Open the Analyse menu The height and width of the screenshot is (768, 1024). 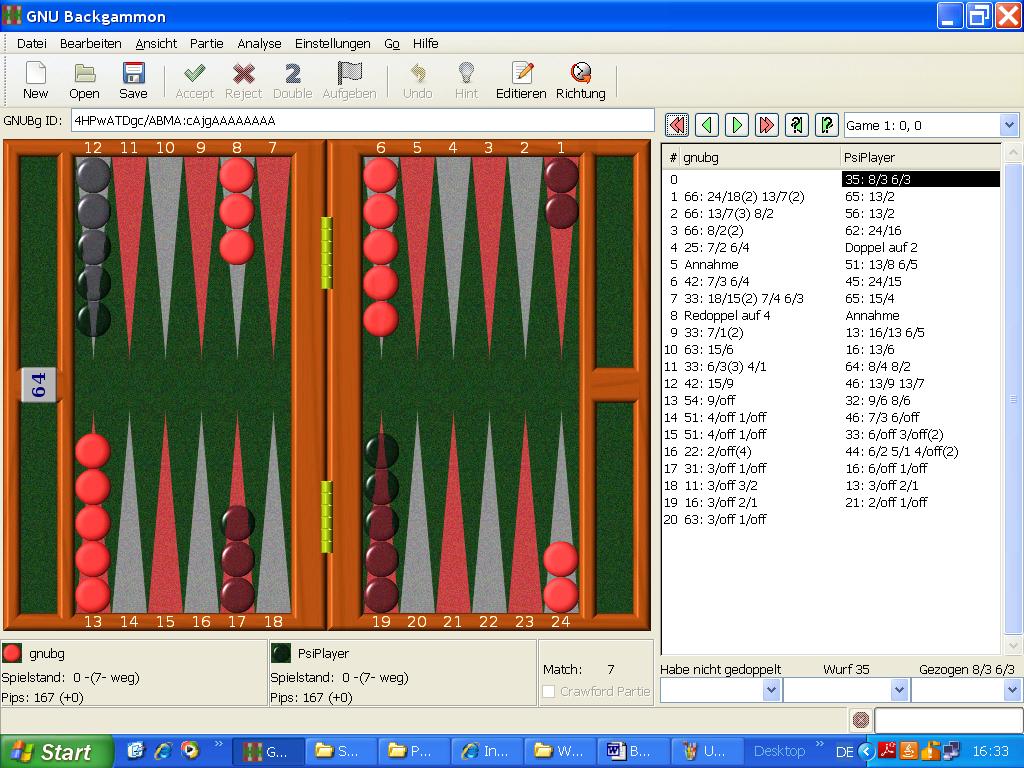(x=259, y=44)
